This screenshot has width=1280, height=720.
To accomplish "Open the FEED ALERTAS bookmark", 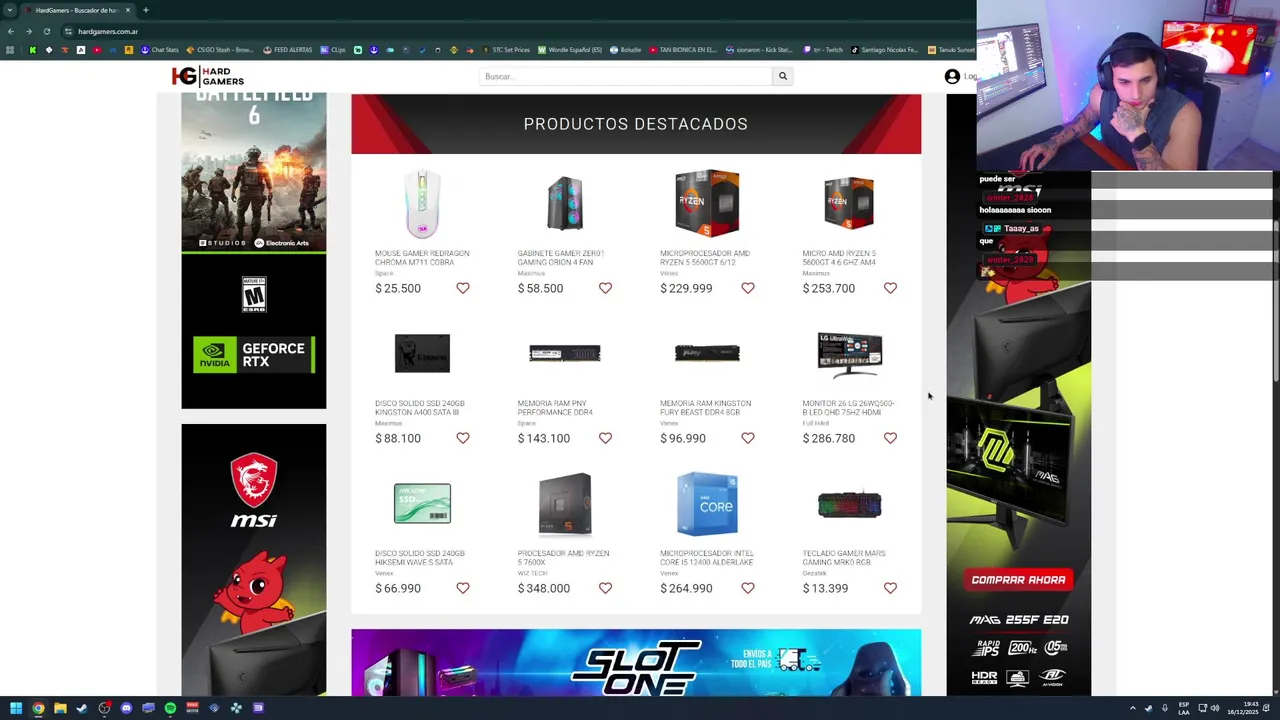I will click(x=288, y=50).
